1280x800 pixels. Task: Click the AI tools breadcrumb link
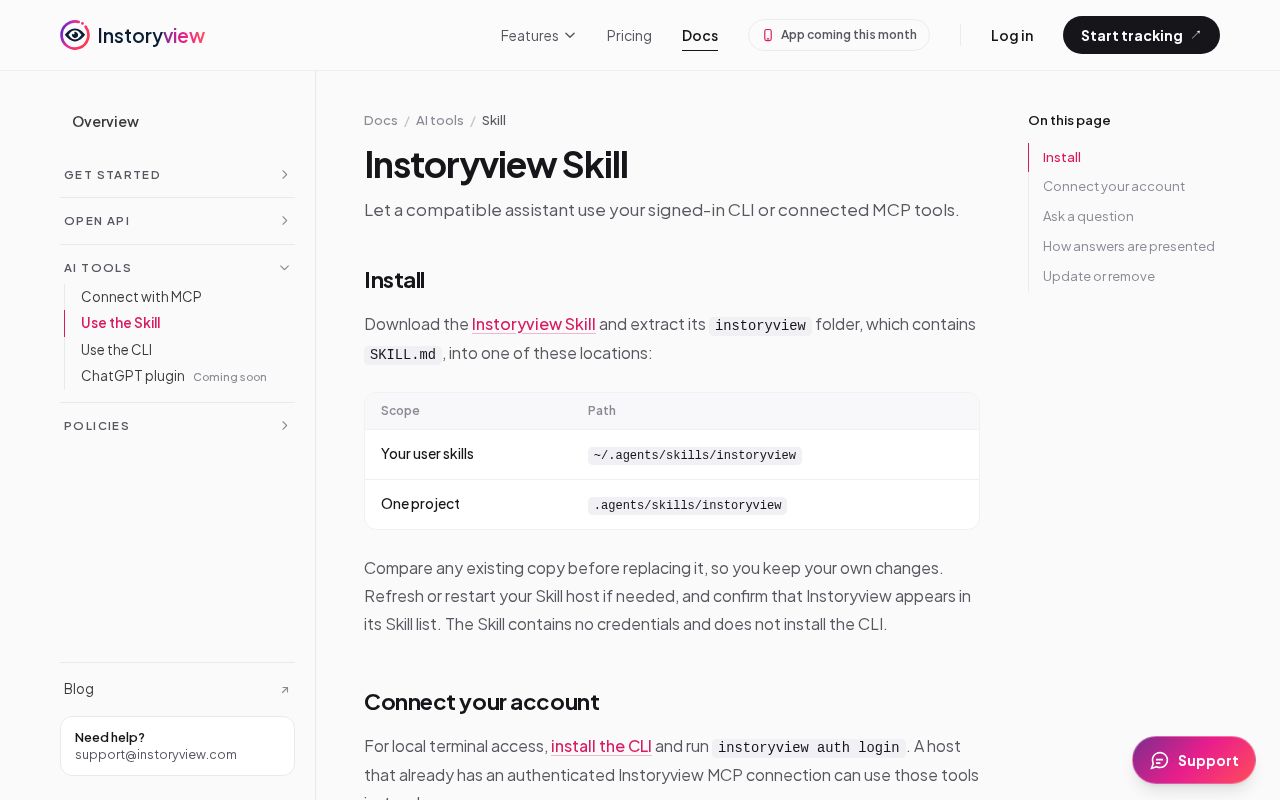pos(440,120)
